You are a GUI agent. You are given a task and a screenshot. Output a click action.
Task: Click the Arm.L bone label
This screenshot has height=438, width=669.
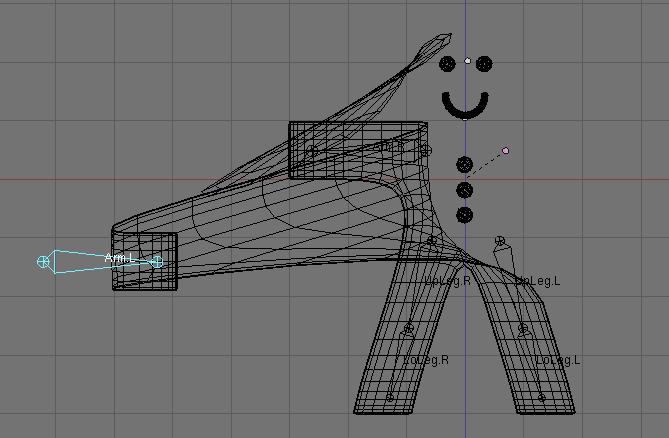pyautogui.click(x=119, y=258)
